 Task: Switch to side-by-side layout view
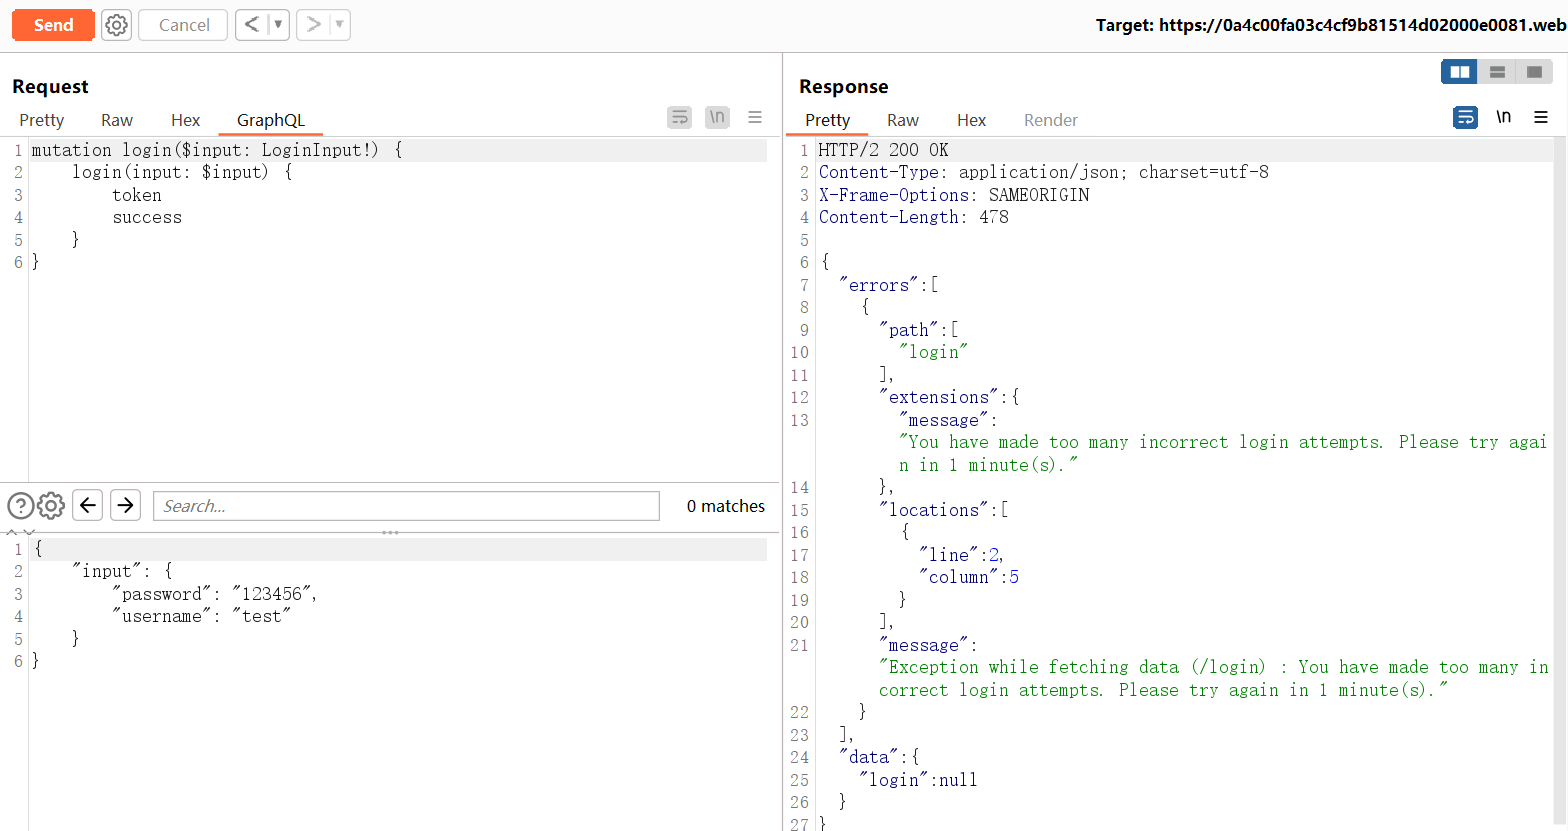pyautogui.click(x=1459, y=72)
